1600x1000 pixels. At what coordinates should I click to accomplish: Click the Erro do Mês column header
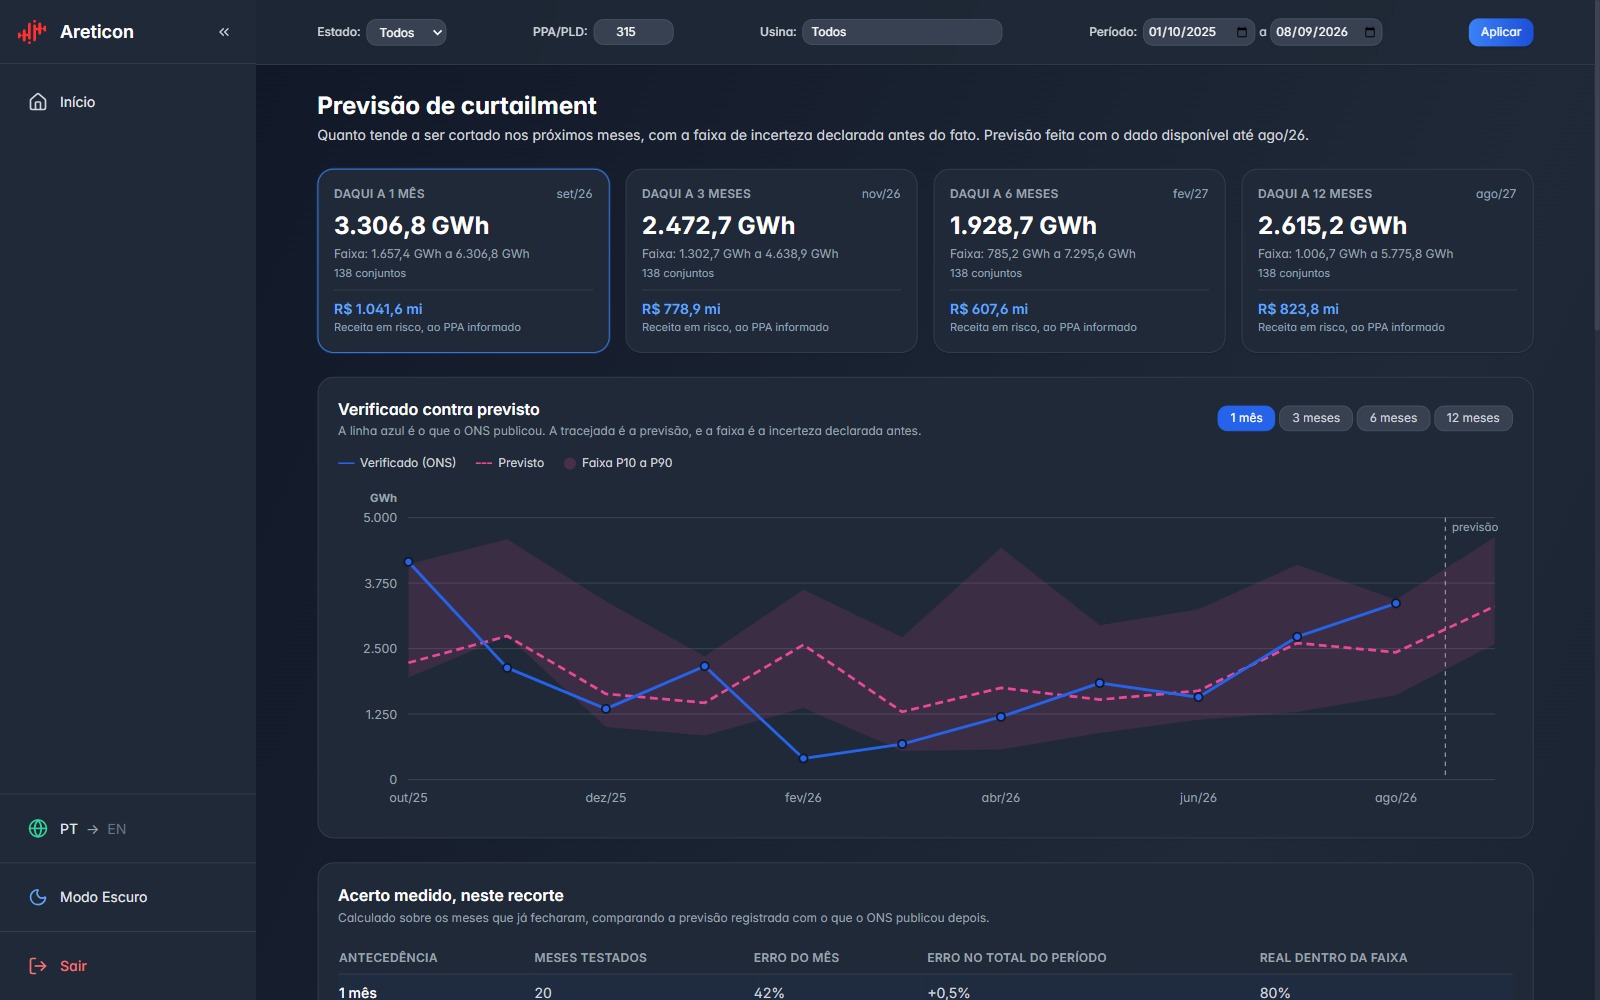(796, 958)
